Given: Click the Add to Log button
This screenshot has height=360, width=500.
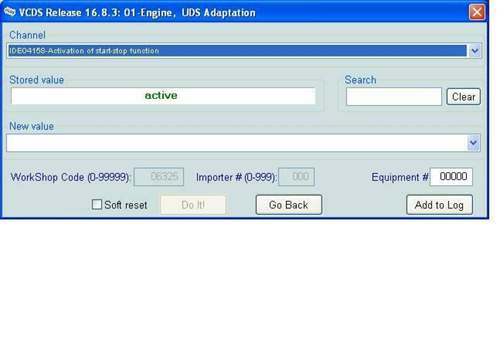Looking at the screenshot, I should pyautogui.click(x=439, y=205).
